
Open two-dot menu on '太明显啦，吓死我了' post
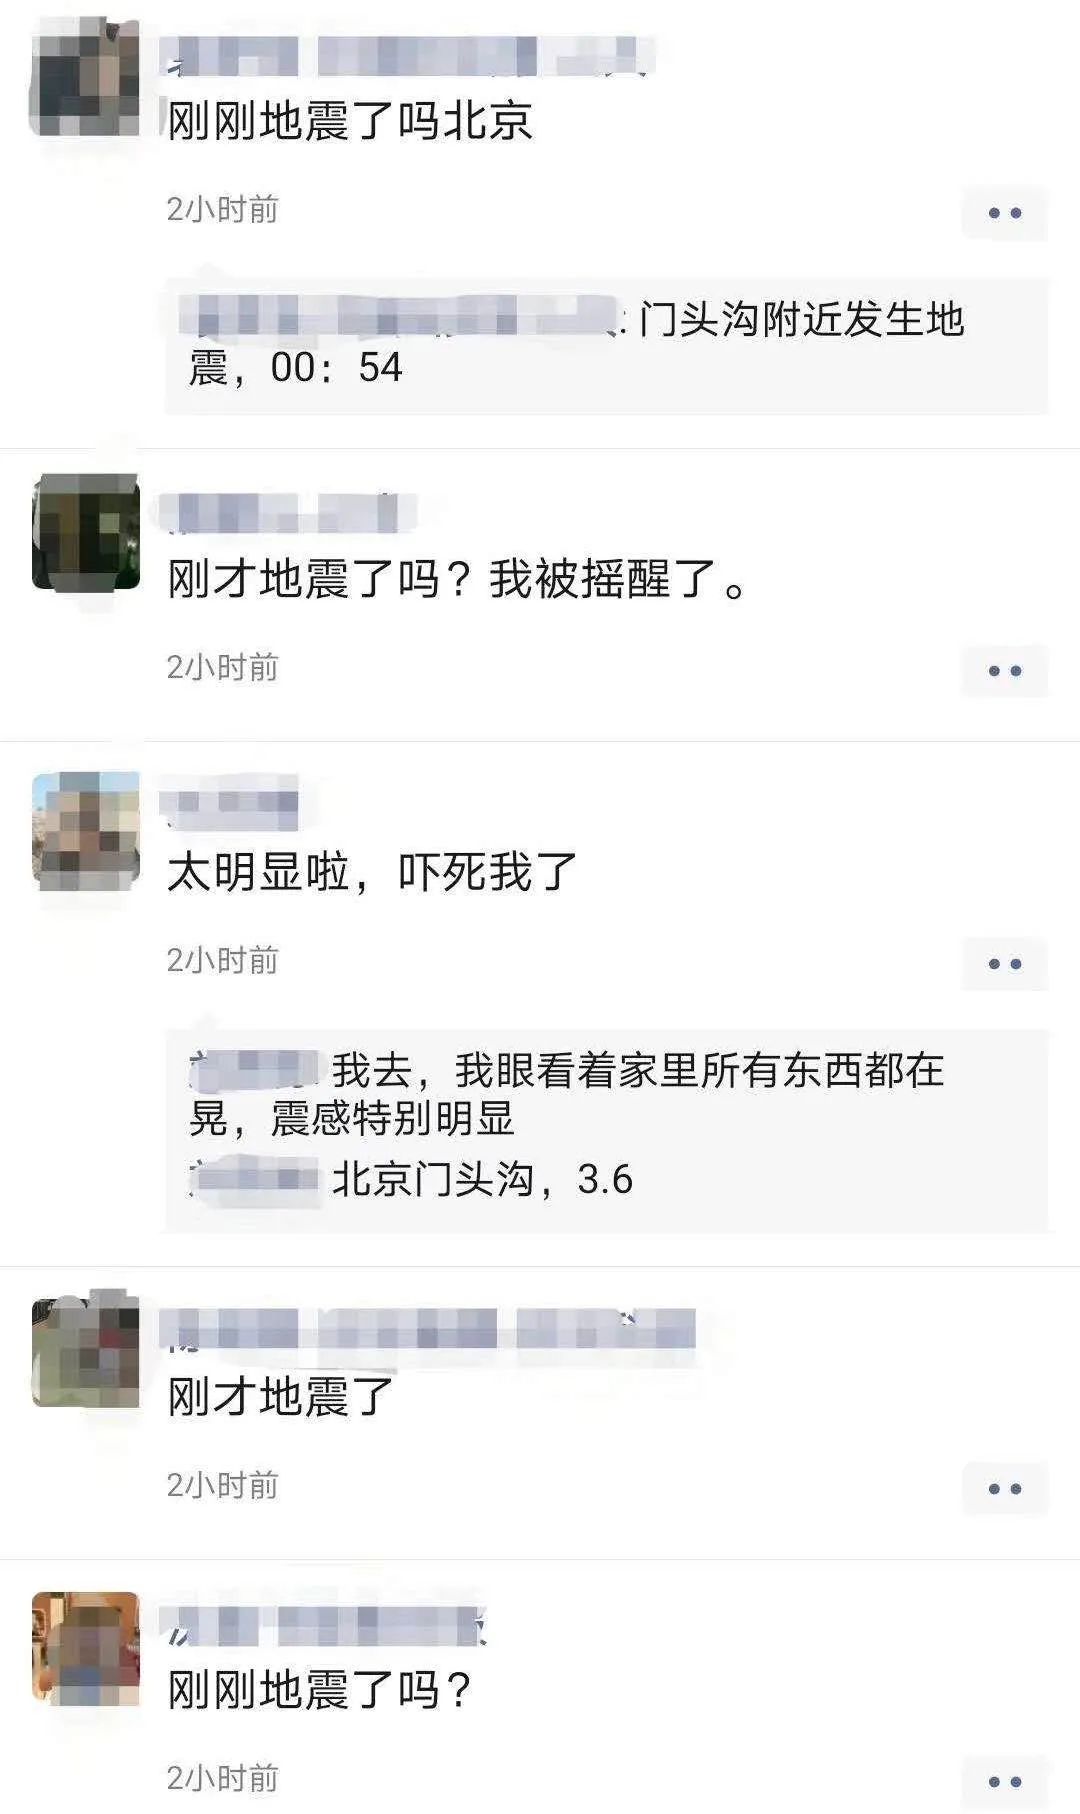click(x=1004, y=964)
